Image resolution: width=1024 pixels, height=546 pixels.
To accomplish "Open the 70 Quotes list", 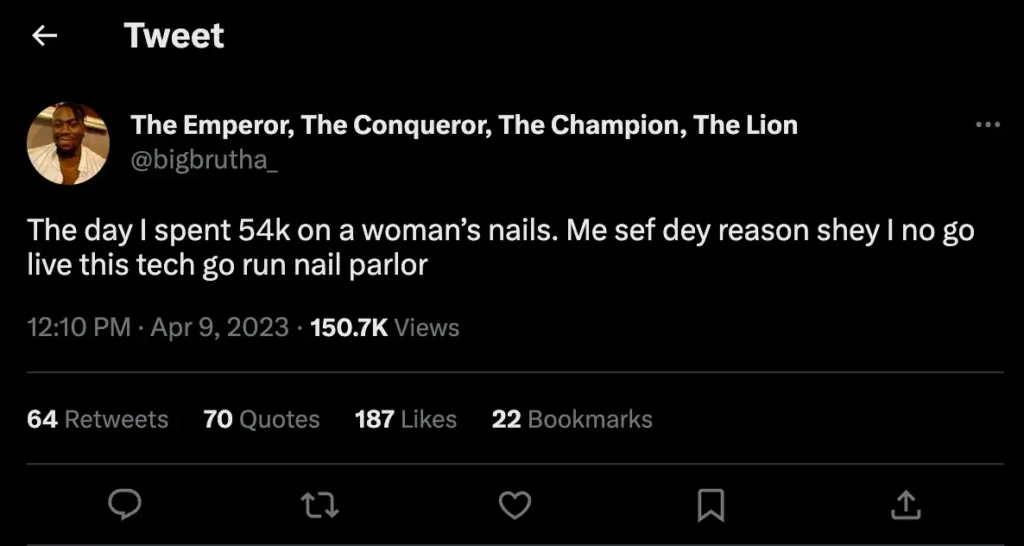I will (261, 419).
